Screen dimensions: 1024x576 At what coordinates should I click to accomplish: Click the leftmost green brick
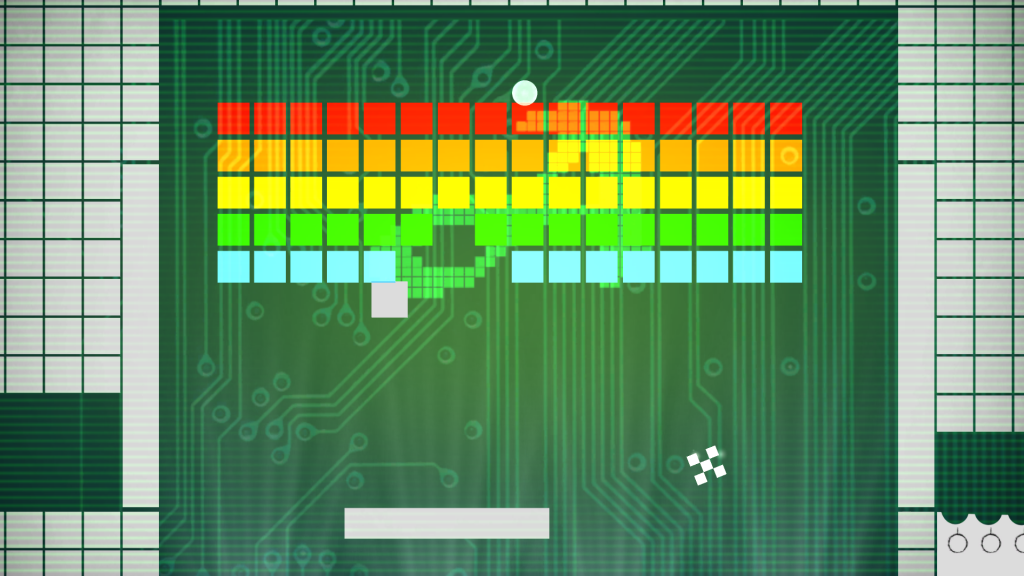click(x=234, y=230)
